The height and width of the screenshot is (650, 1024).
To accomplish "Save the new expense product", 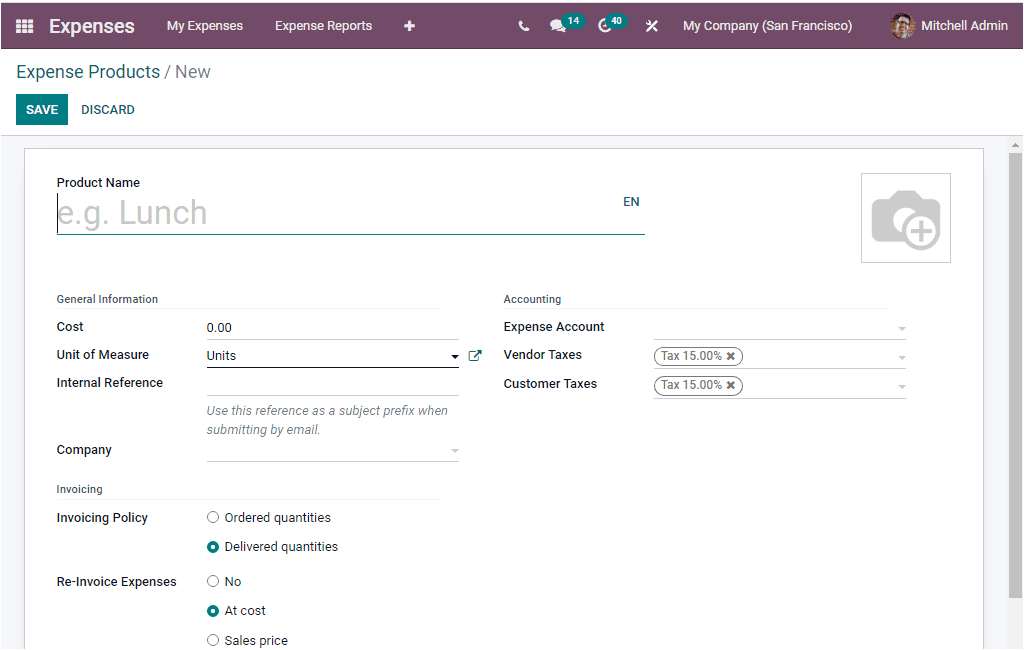I will [x=41, y=109].
